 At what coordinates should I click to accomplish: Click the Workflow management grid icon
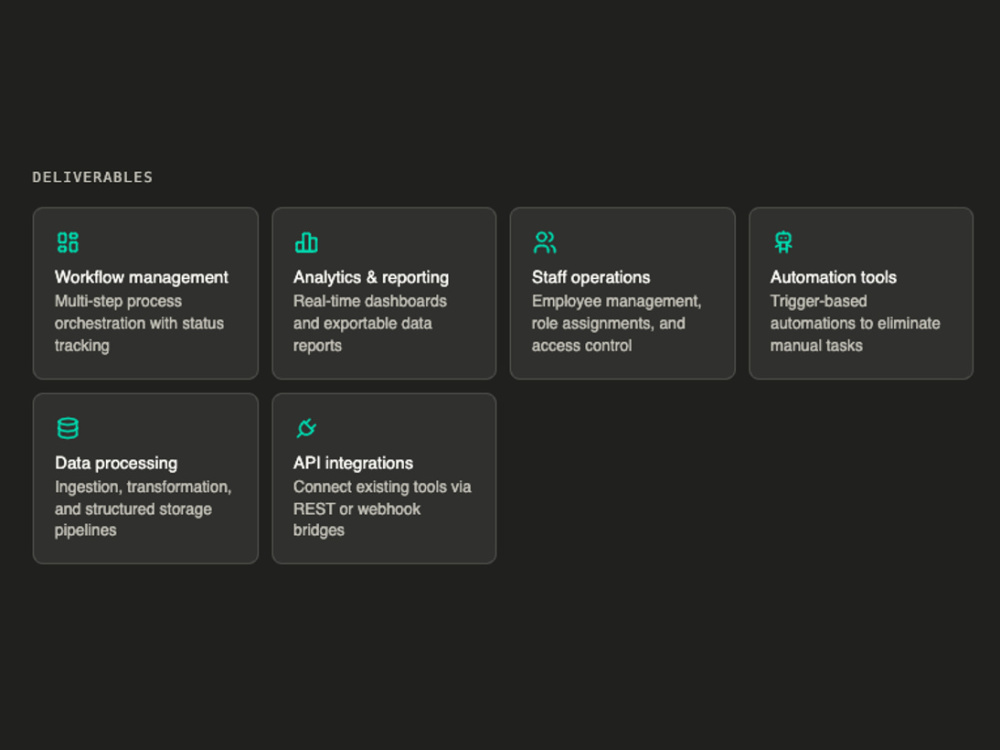point(68,242)
